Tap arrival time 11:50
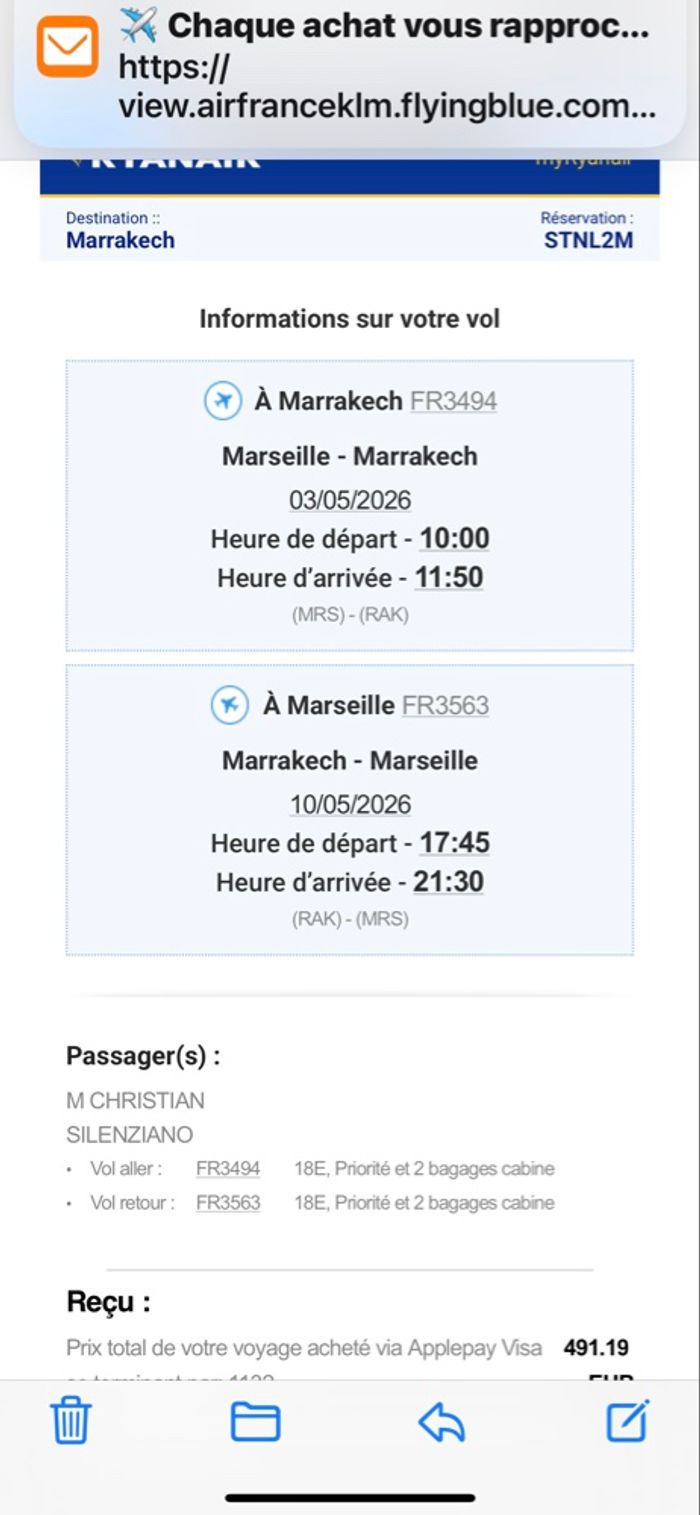The width and height of the screenshot is (700, 1515). (449, 577)
